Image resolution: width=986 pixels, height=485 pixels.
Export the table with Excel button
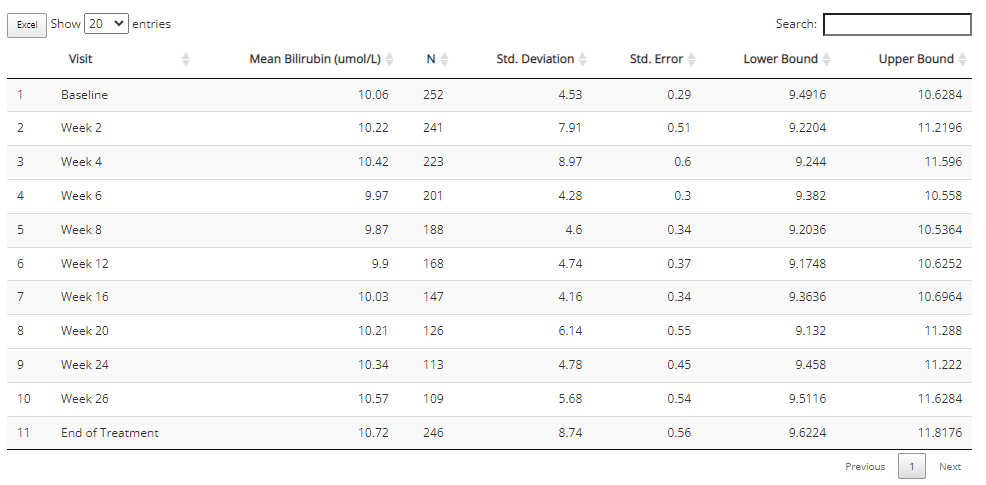tap(27, 25)
